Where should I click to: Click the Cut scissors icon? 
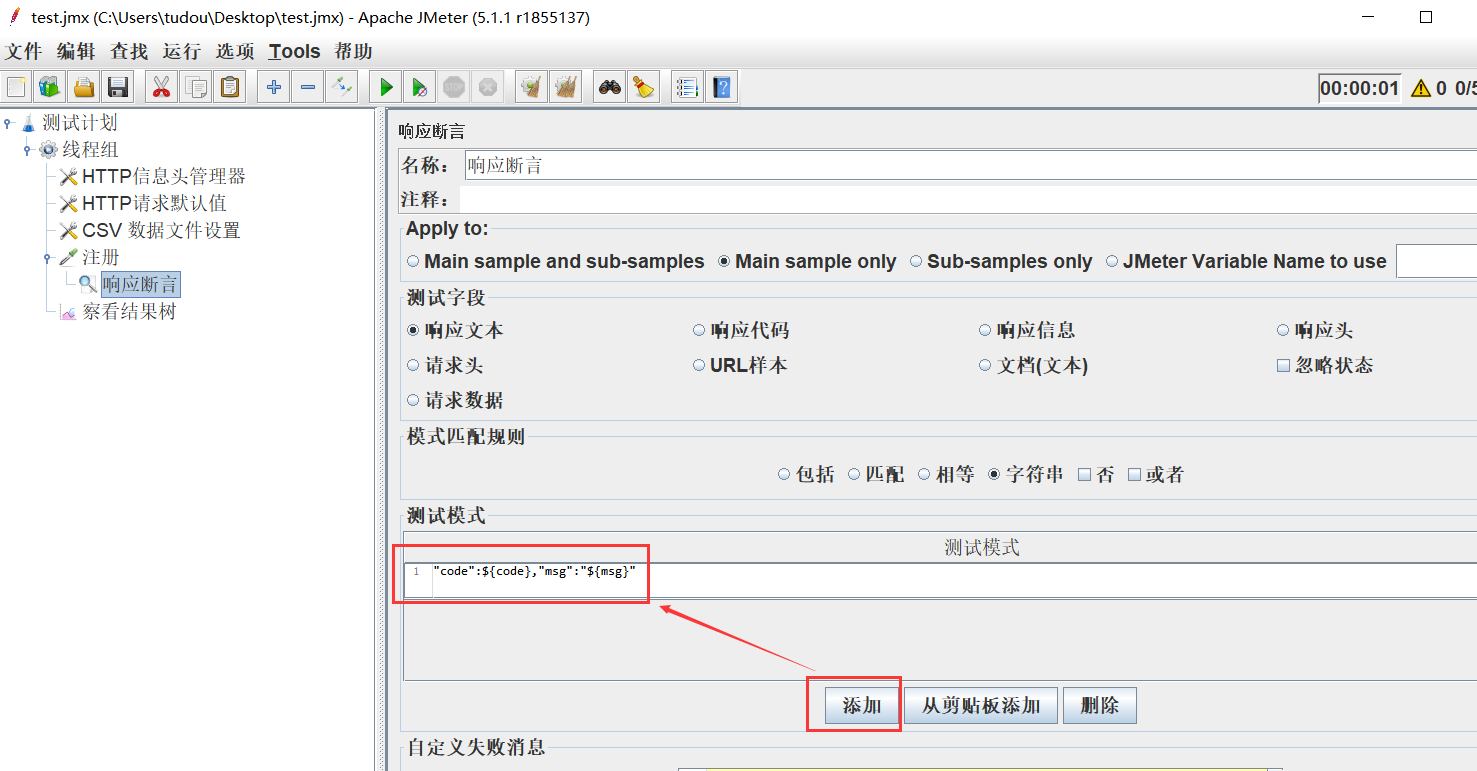click(x=160, y=87)
